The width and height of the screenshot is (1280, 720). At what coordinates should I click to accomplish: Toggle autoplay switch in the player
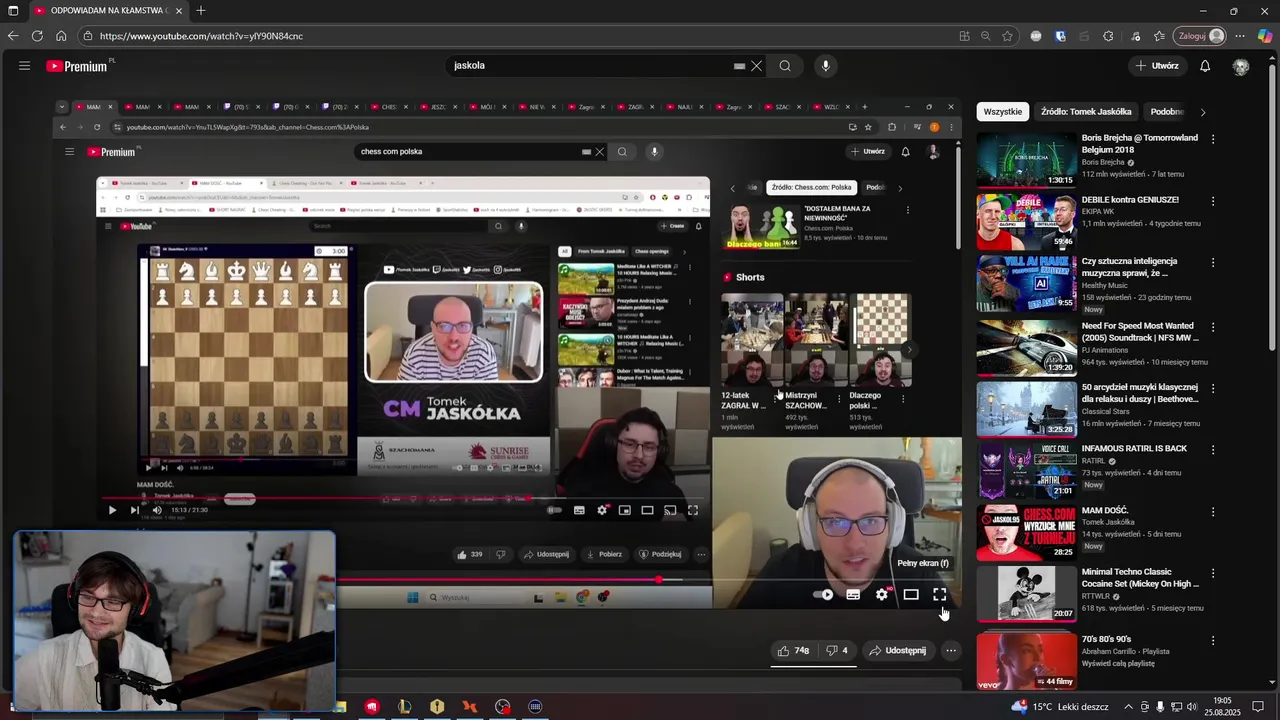[822, 594]
